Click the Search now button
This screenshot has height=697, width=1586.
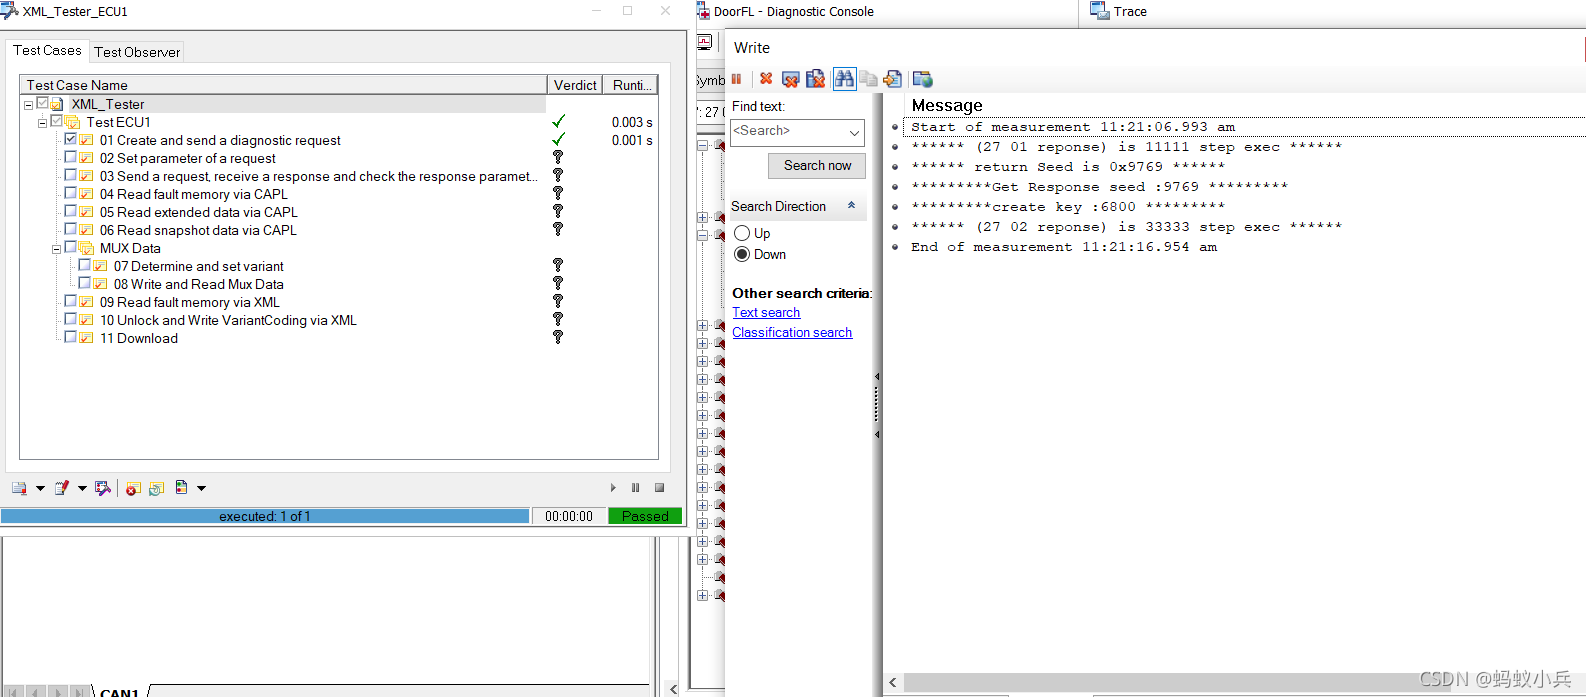coord(817,166)
